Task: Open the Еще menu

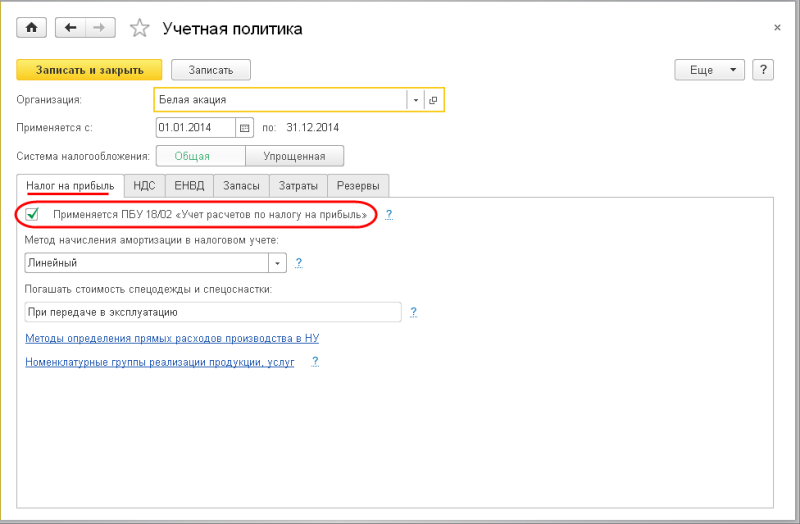Action: point(710,69)
